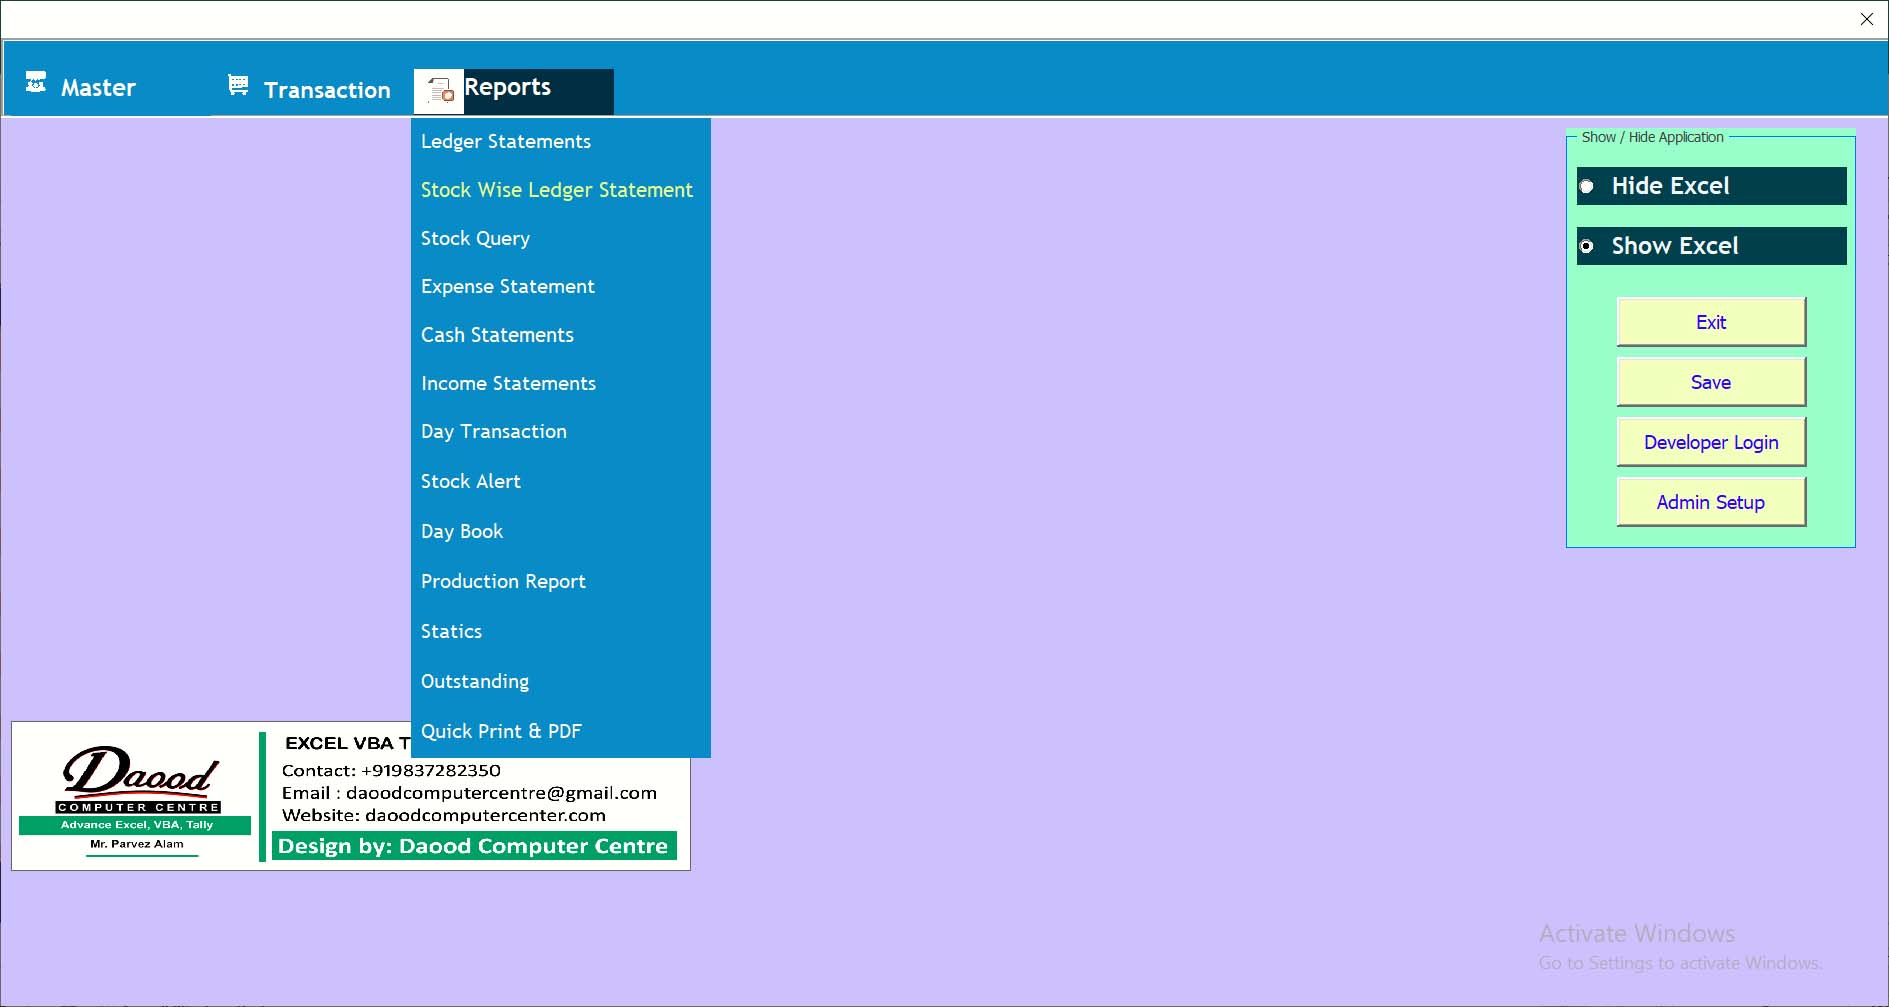Open Stock Wise Ledger Statement report

point(556,190)
